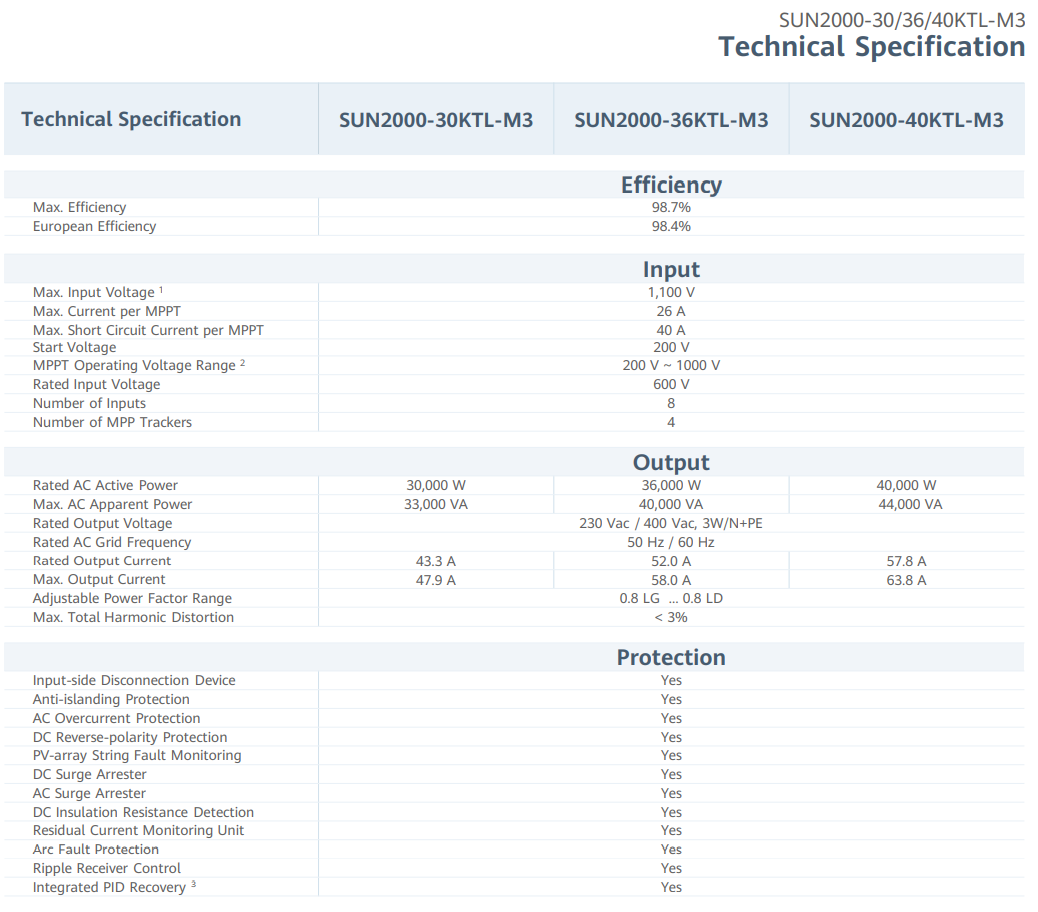This screenshot has height=912, width=1038.
Task: Select the 50 Hz / 60 Hz value
Action: 671,542
